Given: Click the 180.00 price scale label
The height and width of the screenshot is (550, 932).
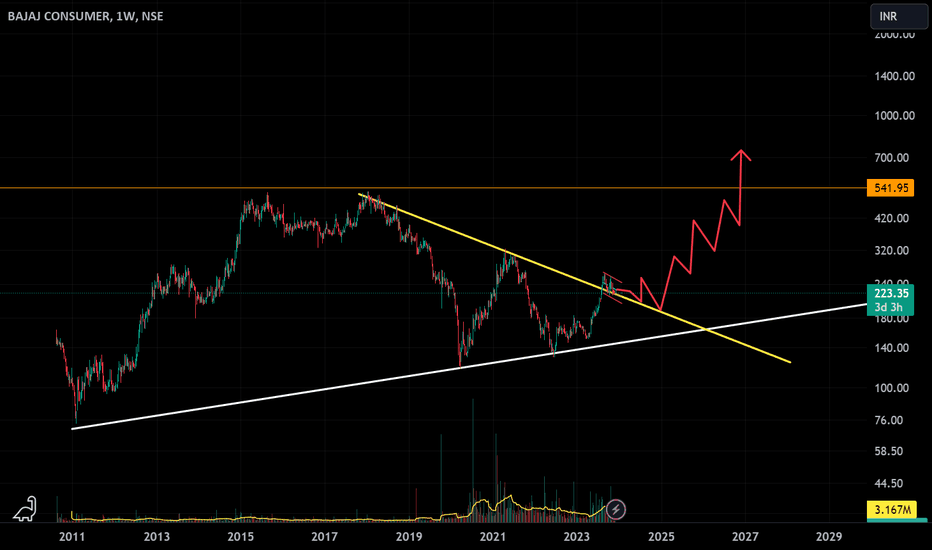Looking at the screenshot, I should [892, 319].
